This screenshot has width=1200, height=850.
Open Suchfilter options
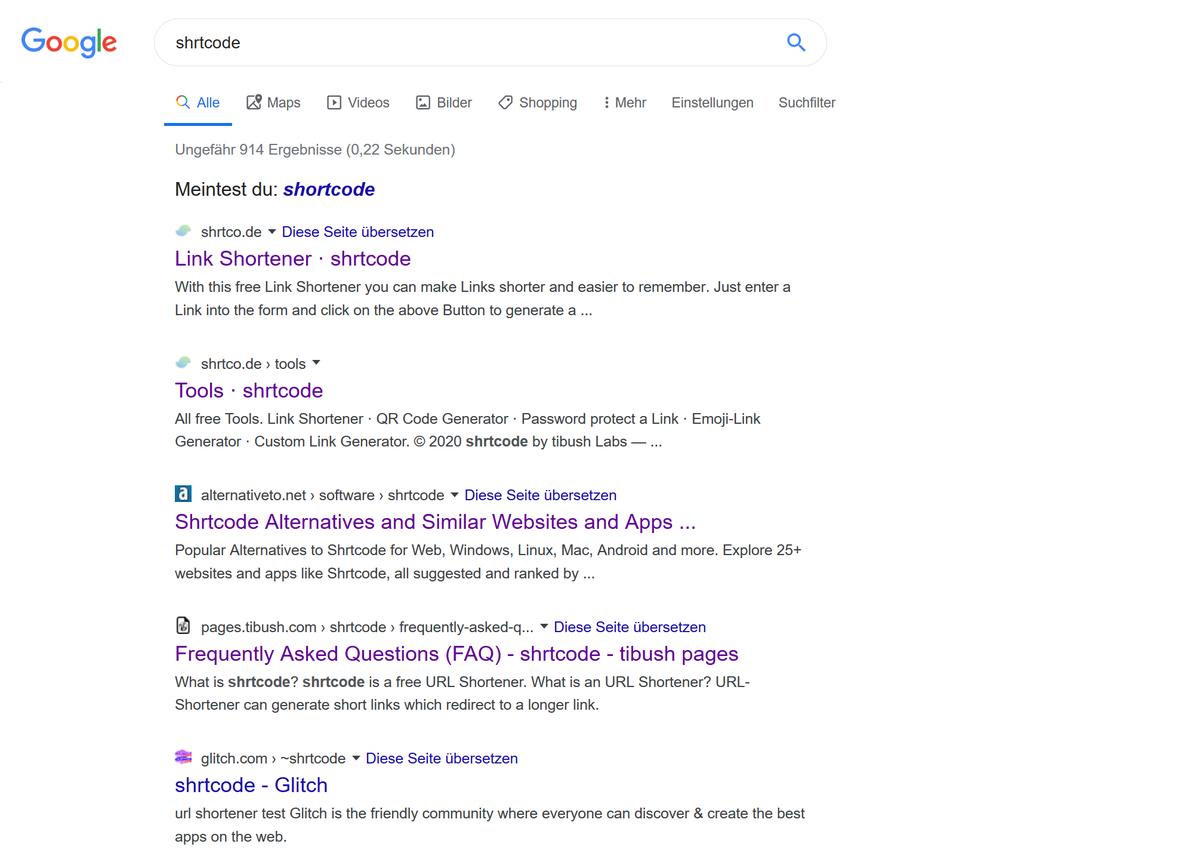[x=807, y=102]
